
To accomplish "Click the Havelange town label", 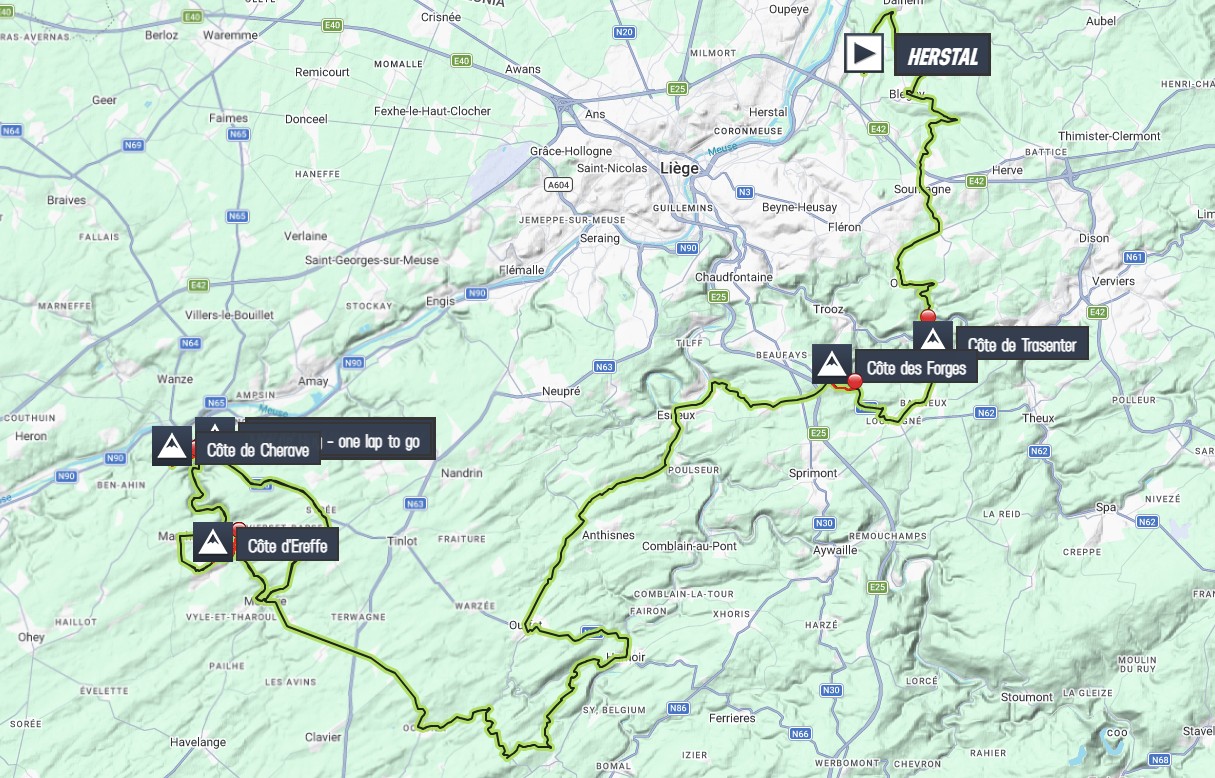I will [x=198, y=742].
